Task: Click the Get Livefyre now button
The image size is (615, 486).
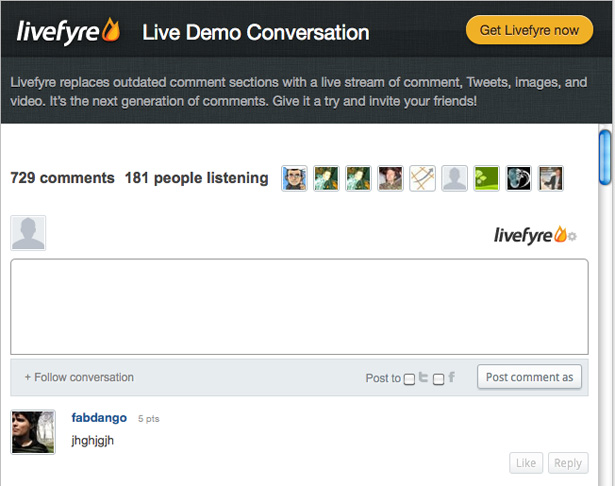Action: (x=529, y=30)
